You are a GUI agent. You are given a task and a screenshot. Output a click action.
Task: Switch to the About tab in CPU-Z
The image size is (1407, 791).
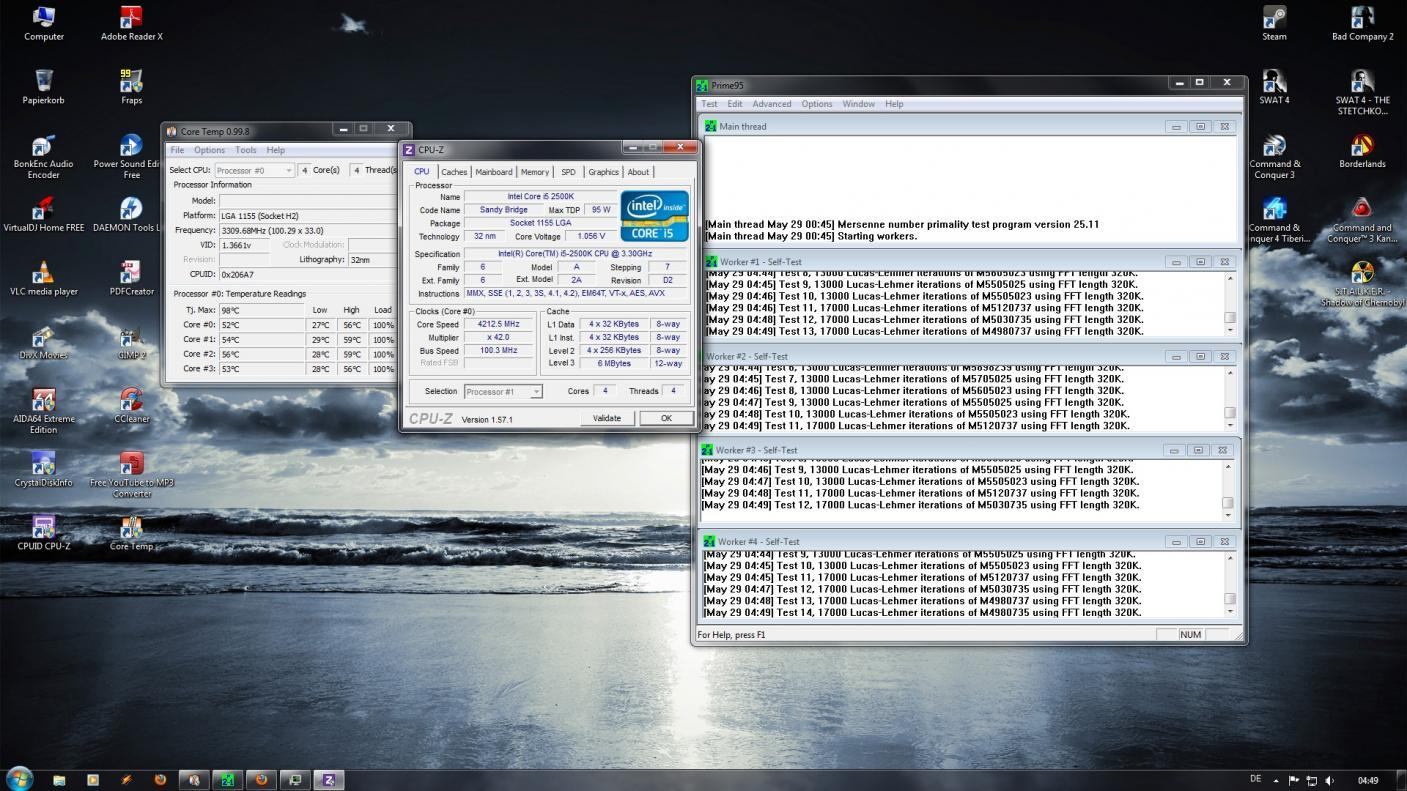[x=638, y=172]
